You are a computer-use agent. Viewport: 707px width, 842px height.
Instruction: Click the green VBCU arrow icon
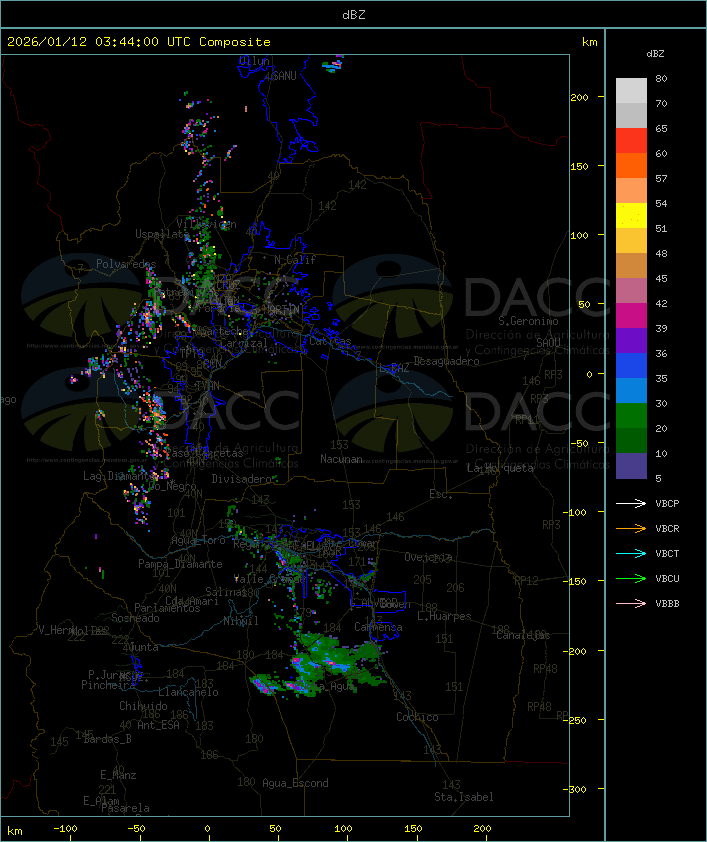click(x=631, y=579)
